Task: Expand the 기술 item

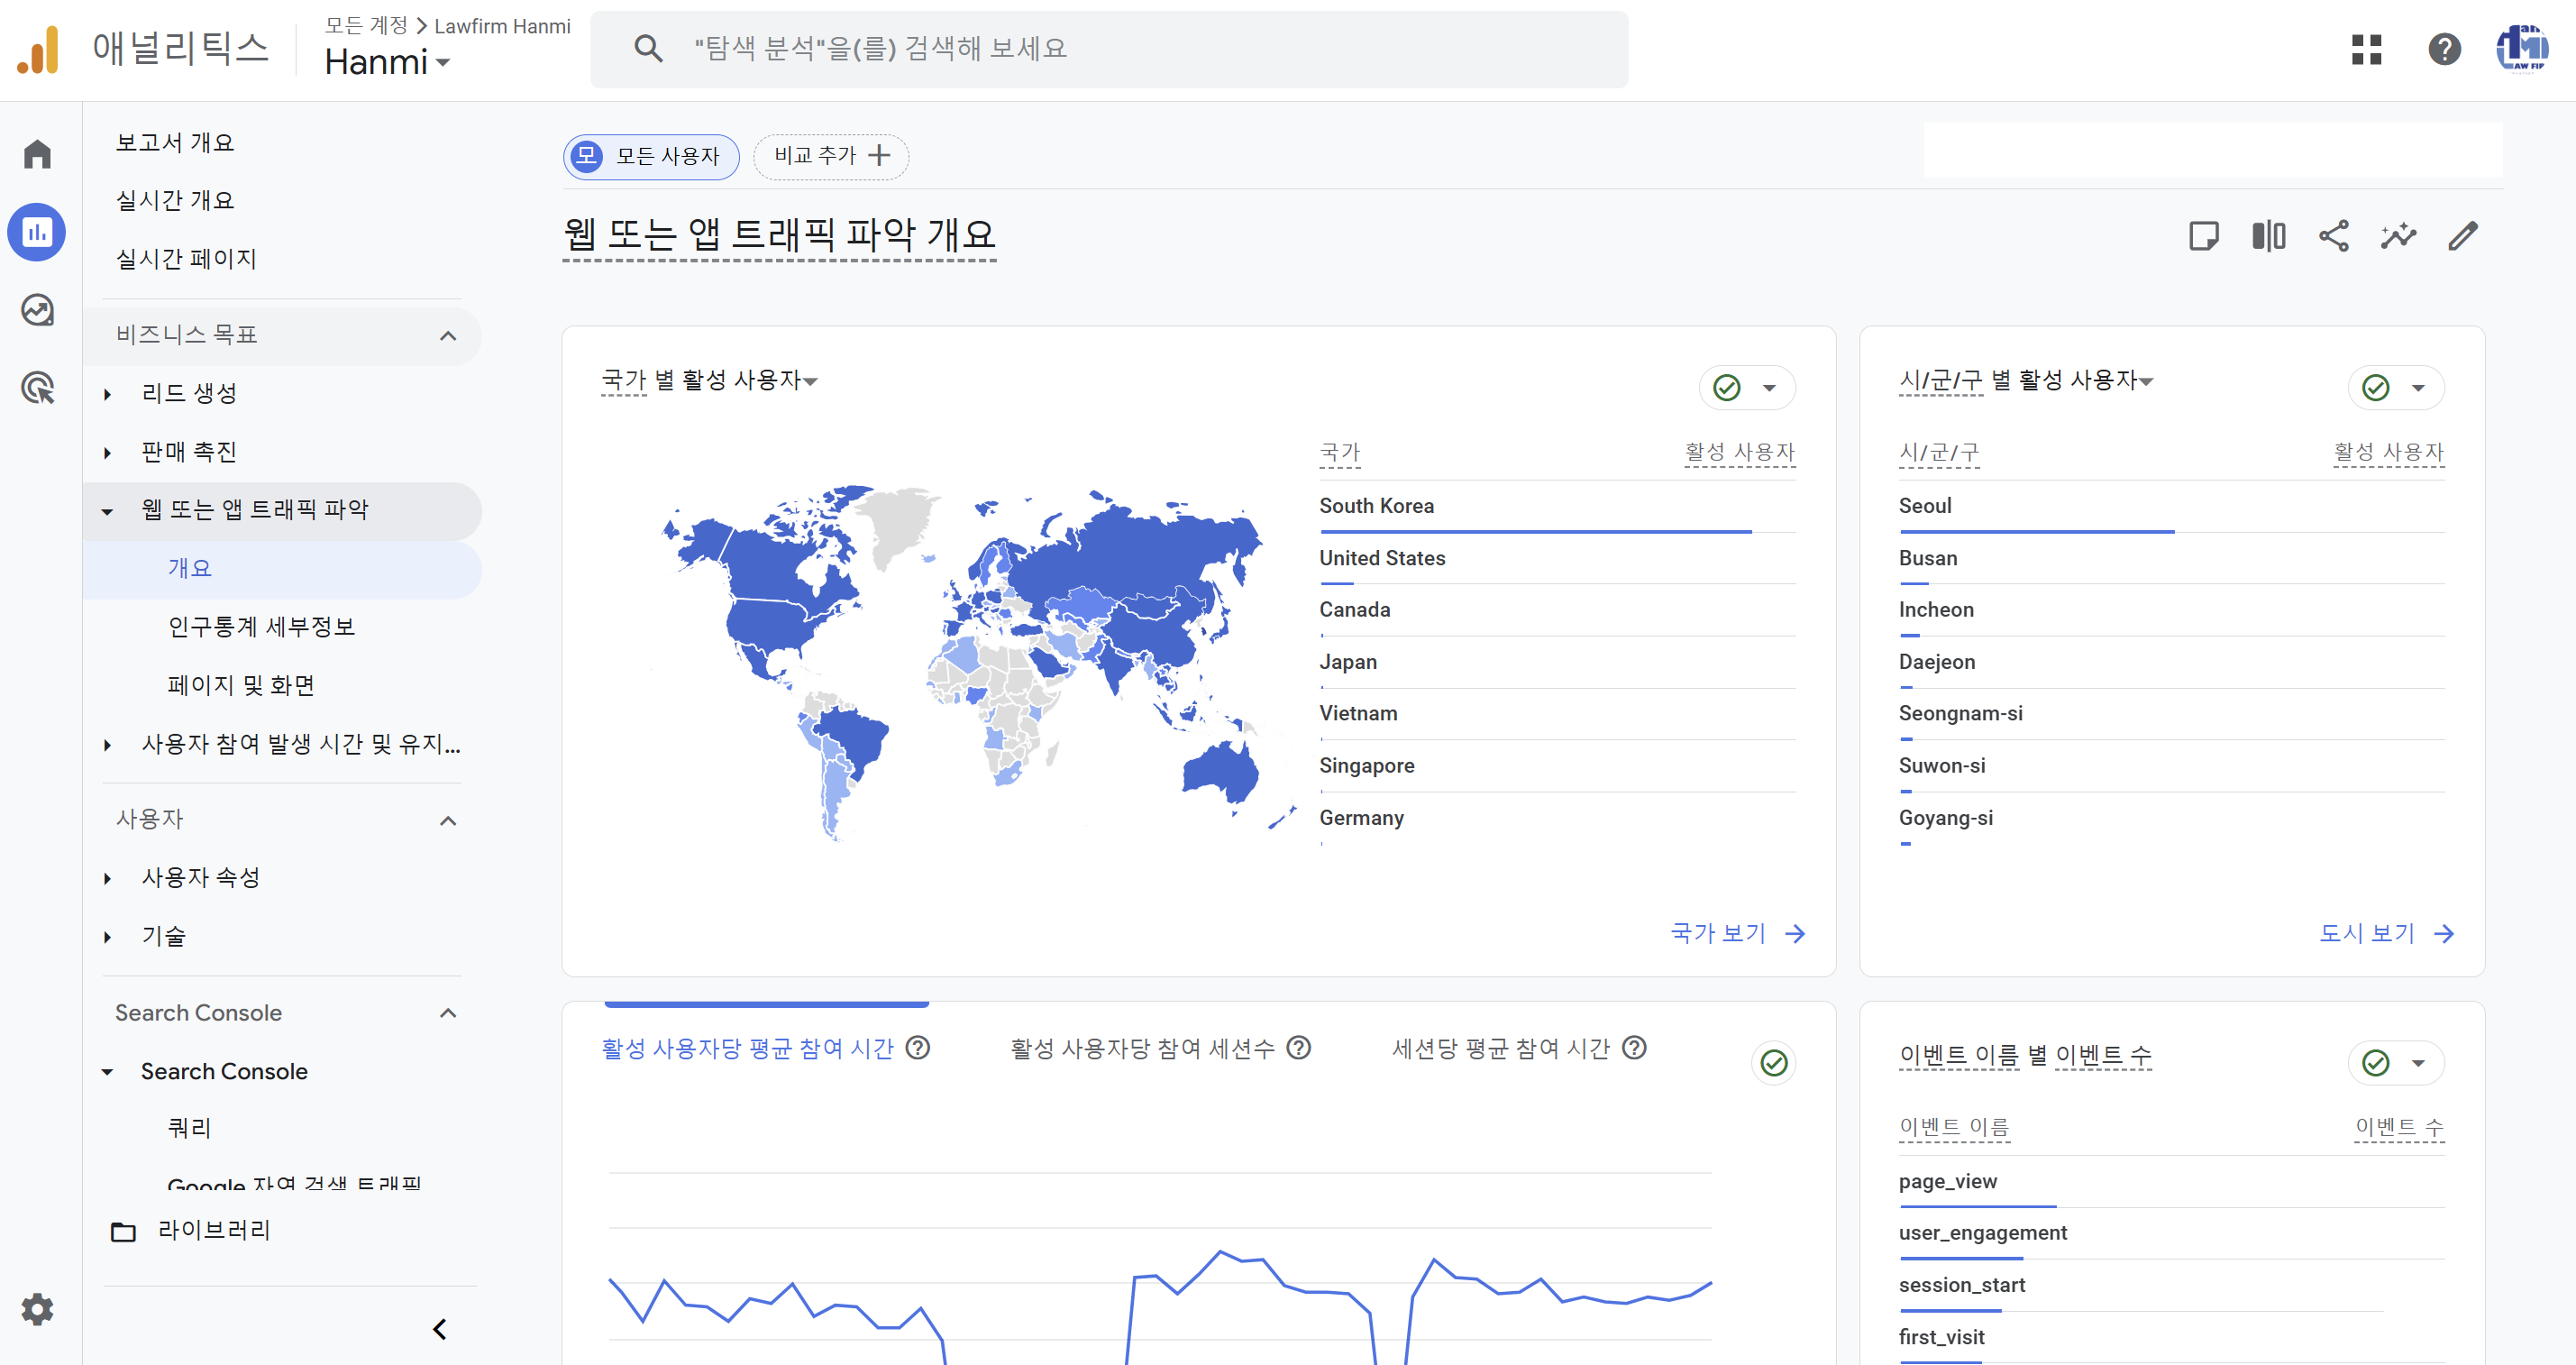Action: [x=108, y=937]
